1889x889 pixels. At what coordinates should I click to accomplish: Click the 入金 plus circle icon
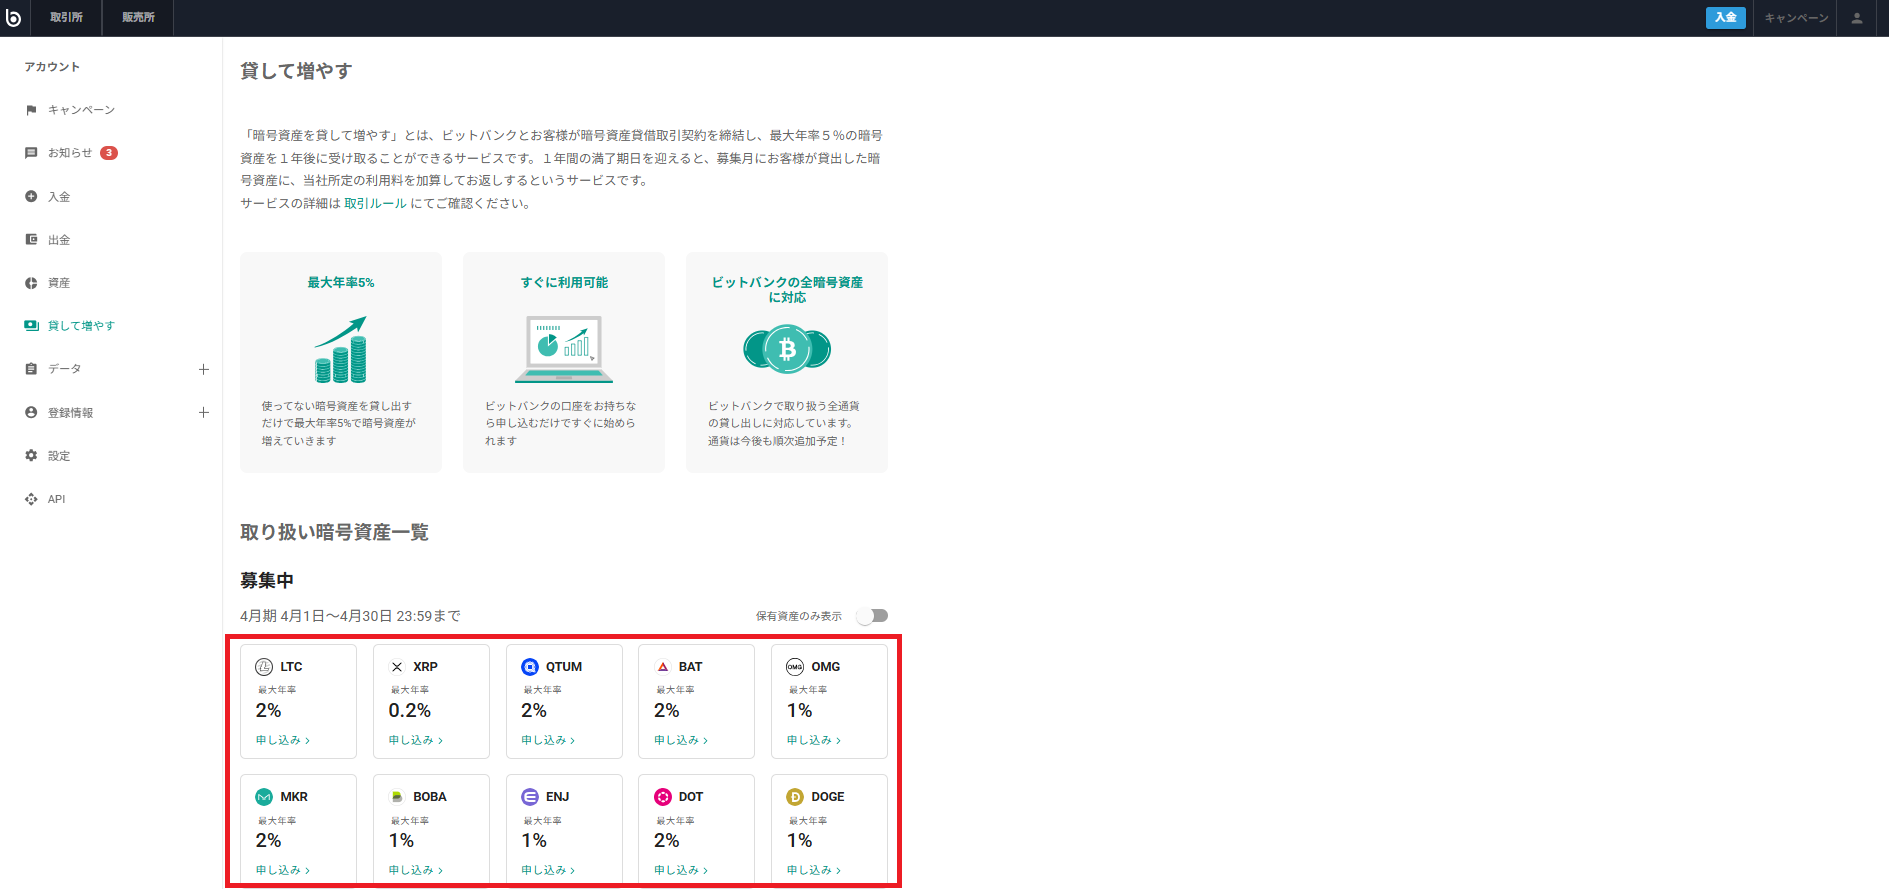(31, 197)
